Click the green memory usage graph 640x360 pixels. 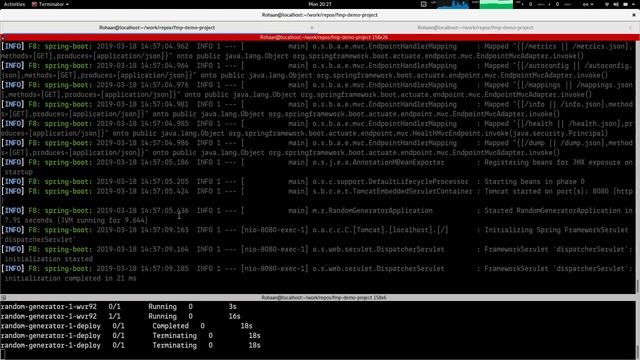[x=496, y=4]
